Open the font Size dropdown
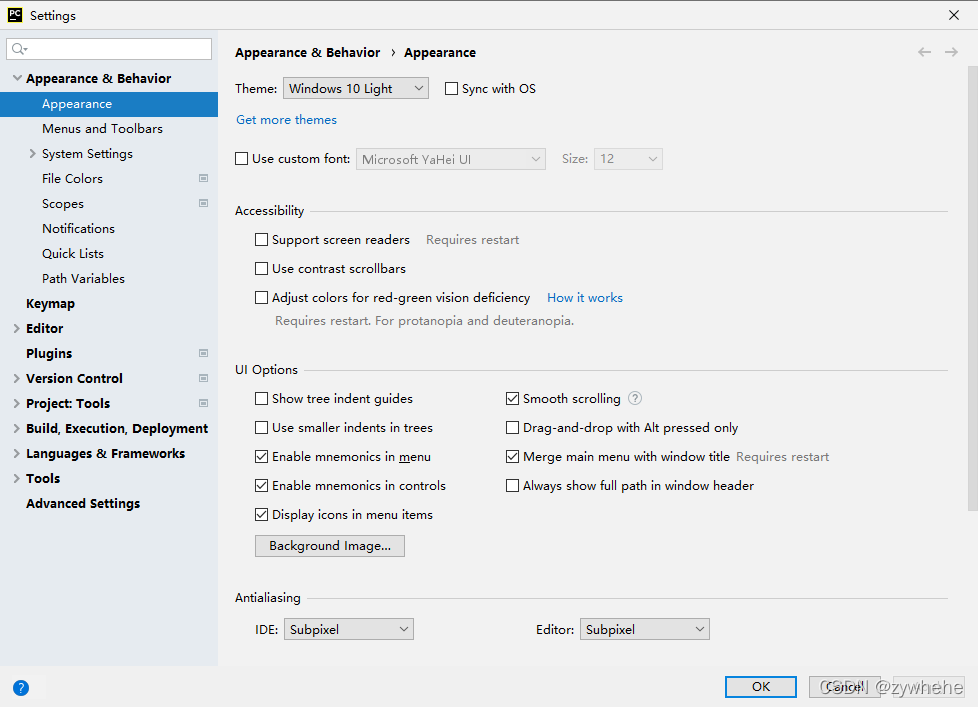This screenshot has width=978, height=707. pyautogui.click(x=628, y=159)
